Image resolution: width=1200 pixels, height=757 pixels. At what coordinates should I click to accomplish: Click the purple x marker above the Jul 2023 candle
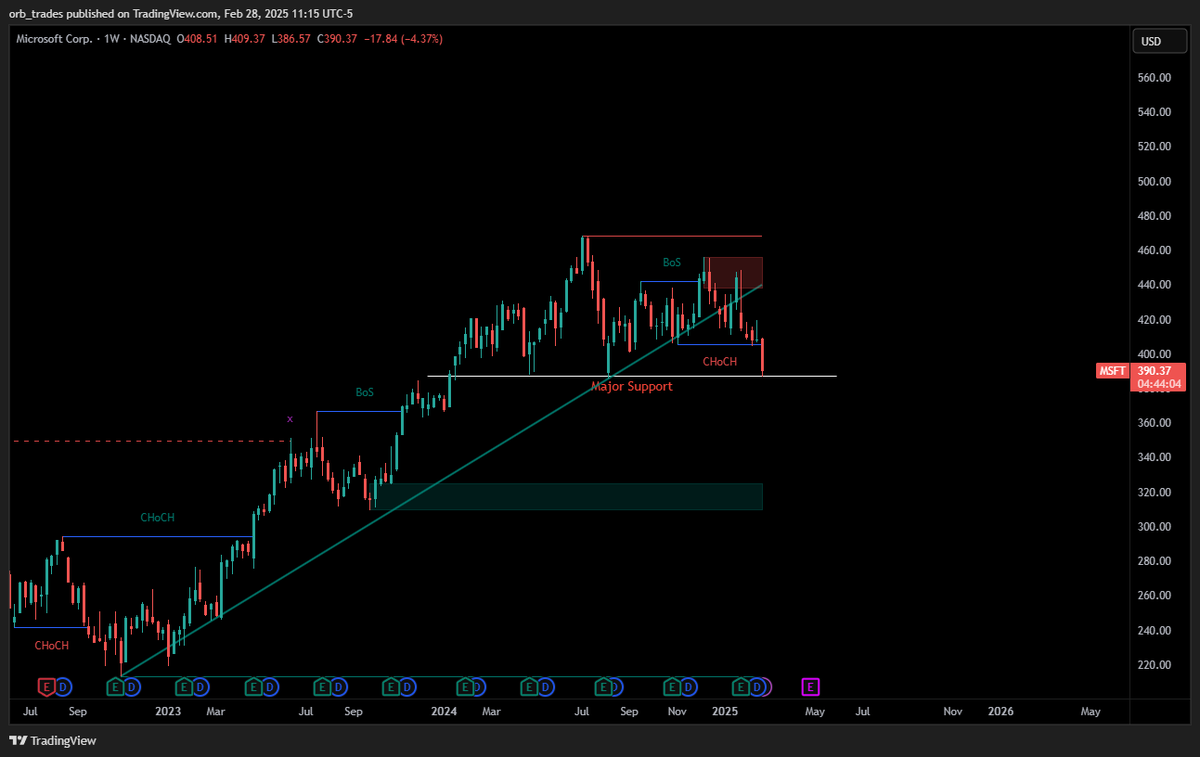pos(290,419)
